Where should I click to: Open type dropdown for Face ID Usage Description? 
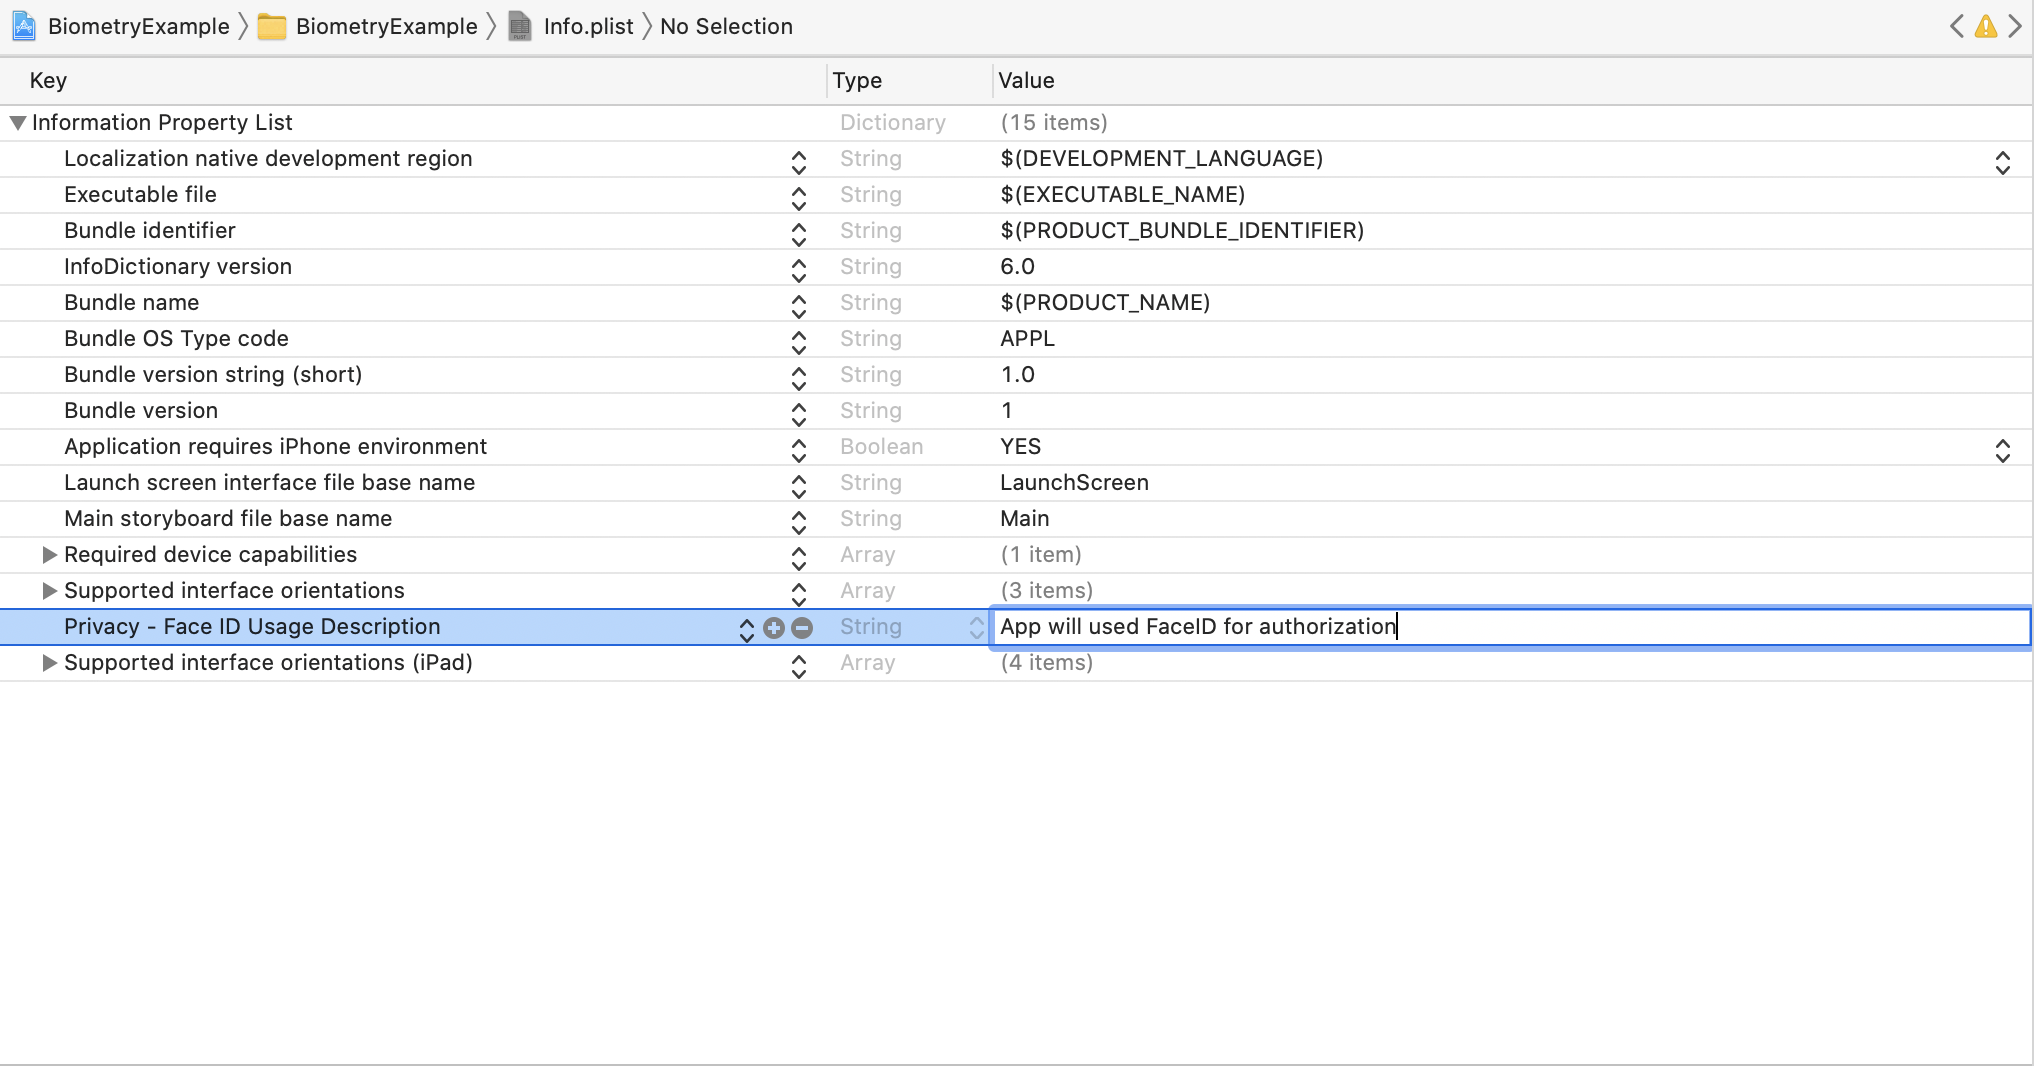point(976,627)
